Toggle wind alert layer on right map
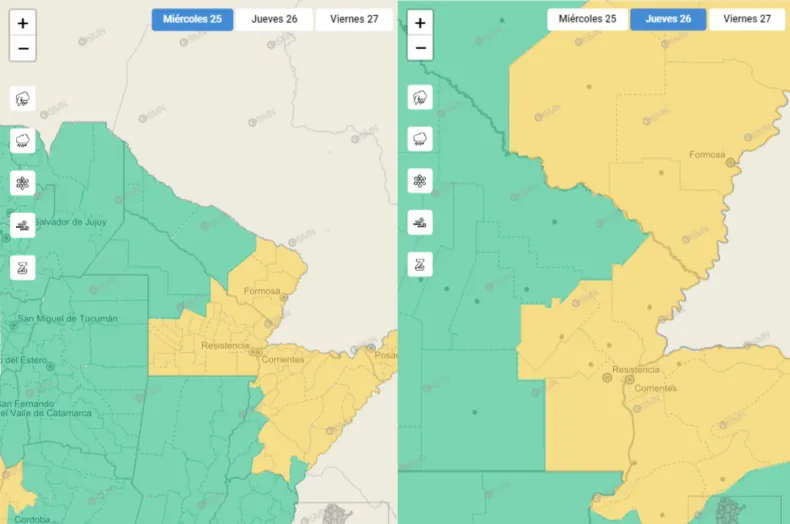 (421, 223)
